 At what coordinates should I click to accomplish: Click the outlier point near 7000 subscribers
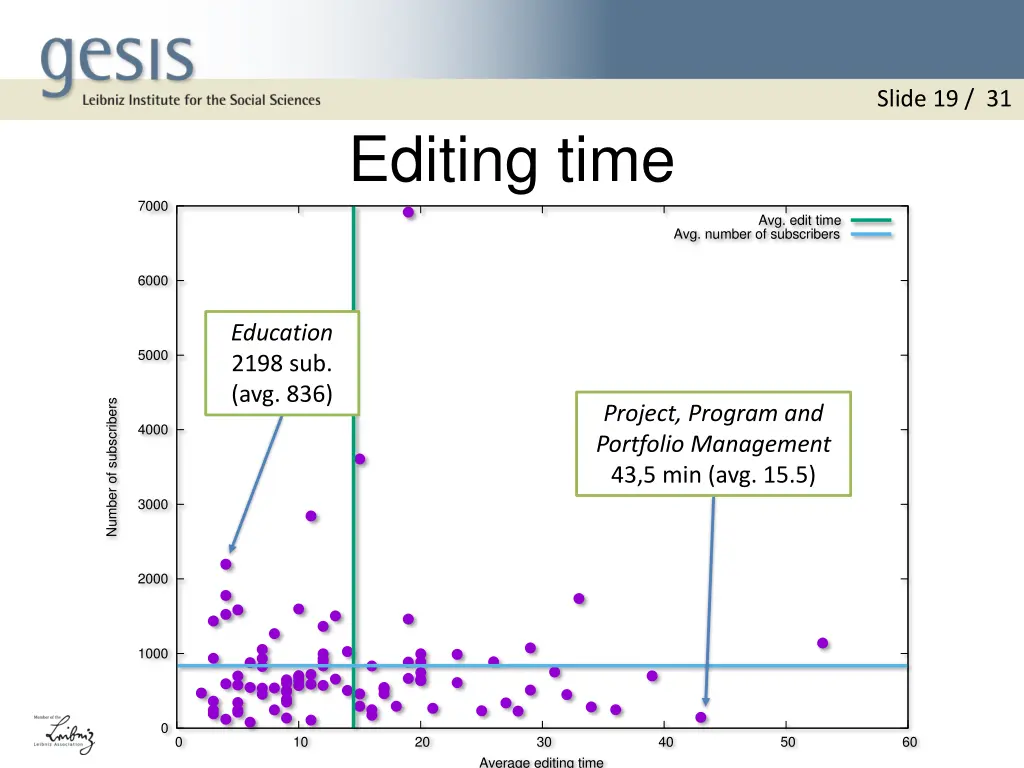coord(408,212)
